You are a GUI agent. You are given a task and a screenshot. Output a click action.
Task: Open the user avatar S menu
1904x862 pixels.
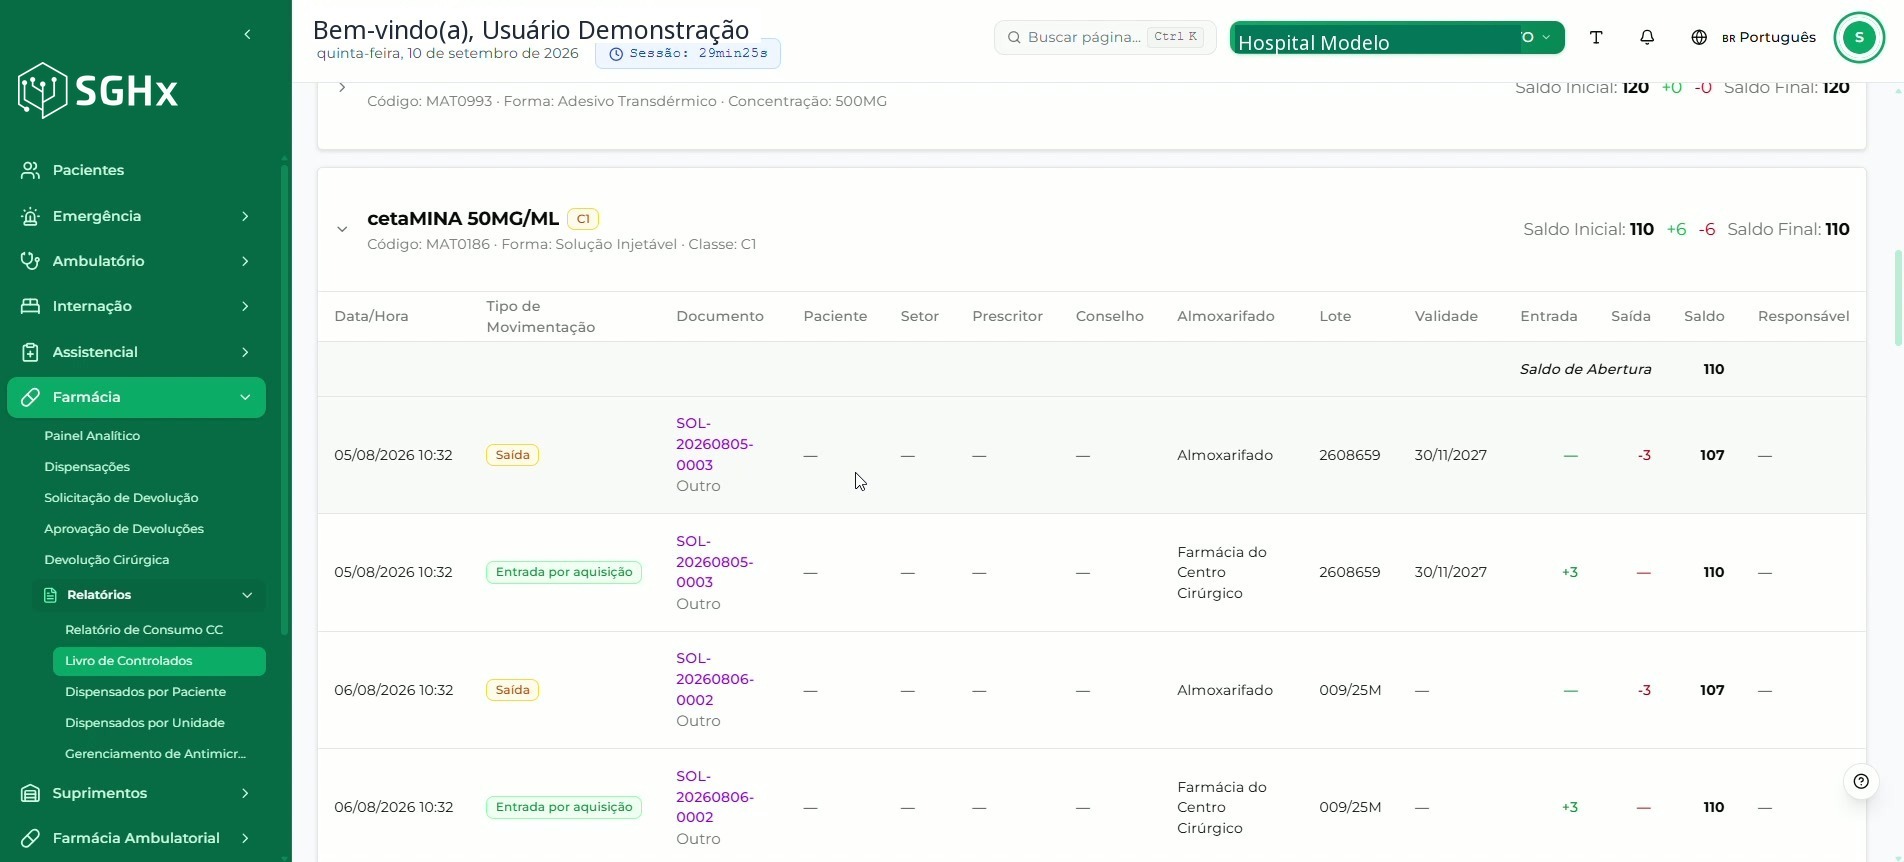1859,37
